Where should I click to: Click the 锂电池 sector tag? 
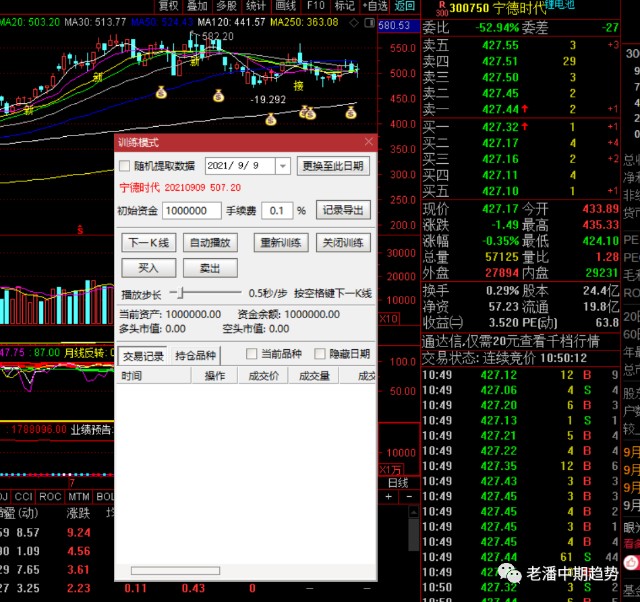coord(560,4)
